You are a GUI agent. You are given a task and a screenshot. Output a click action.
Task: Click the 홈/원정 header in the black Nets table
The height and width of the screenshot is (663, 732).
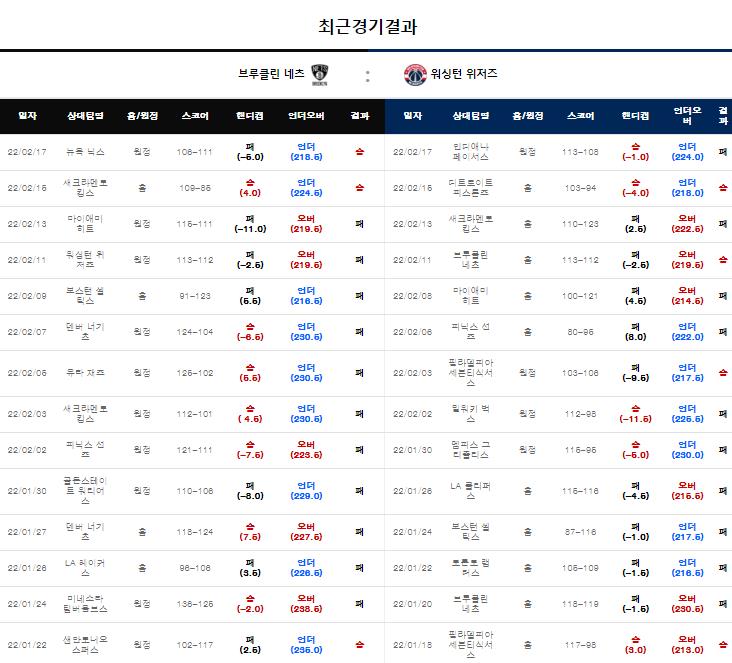pyautogui.click(x=142, y=116)
